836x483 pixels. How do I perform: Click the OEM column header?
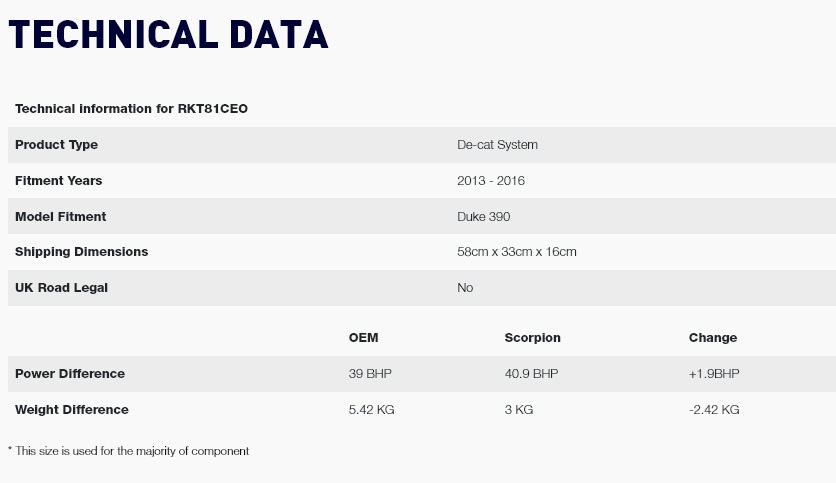pyautogui.click(x=364, y=338)
